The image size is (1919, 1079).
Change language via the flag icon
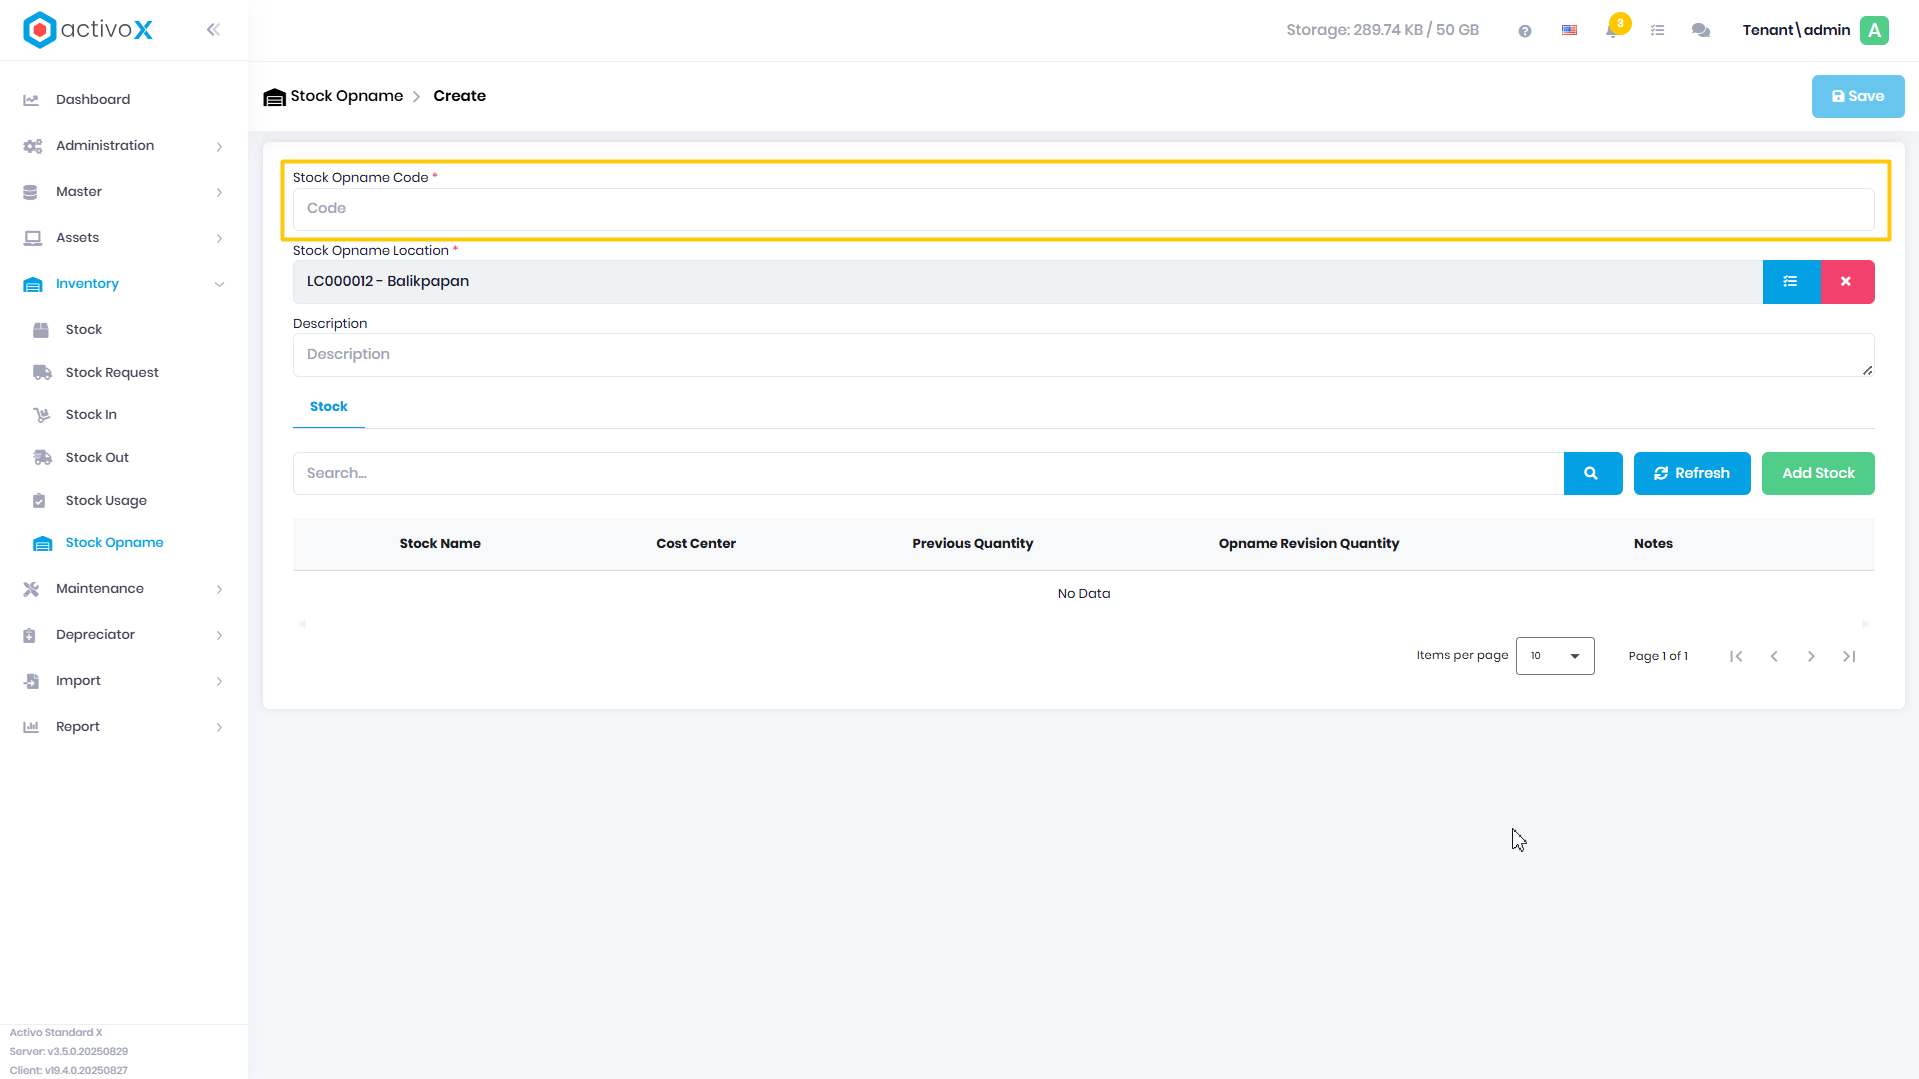[1569, 31]
